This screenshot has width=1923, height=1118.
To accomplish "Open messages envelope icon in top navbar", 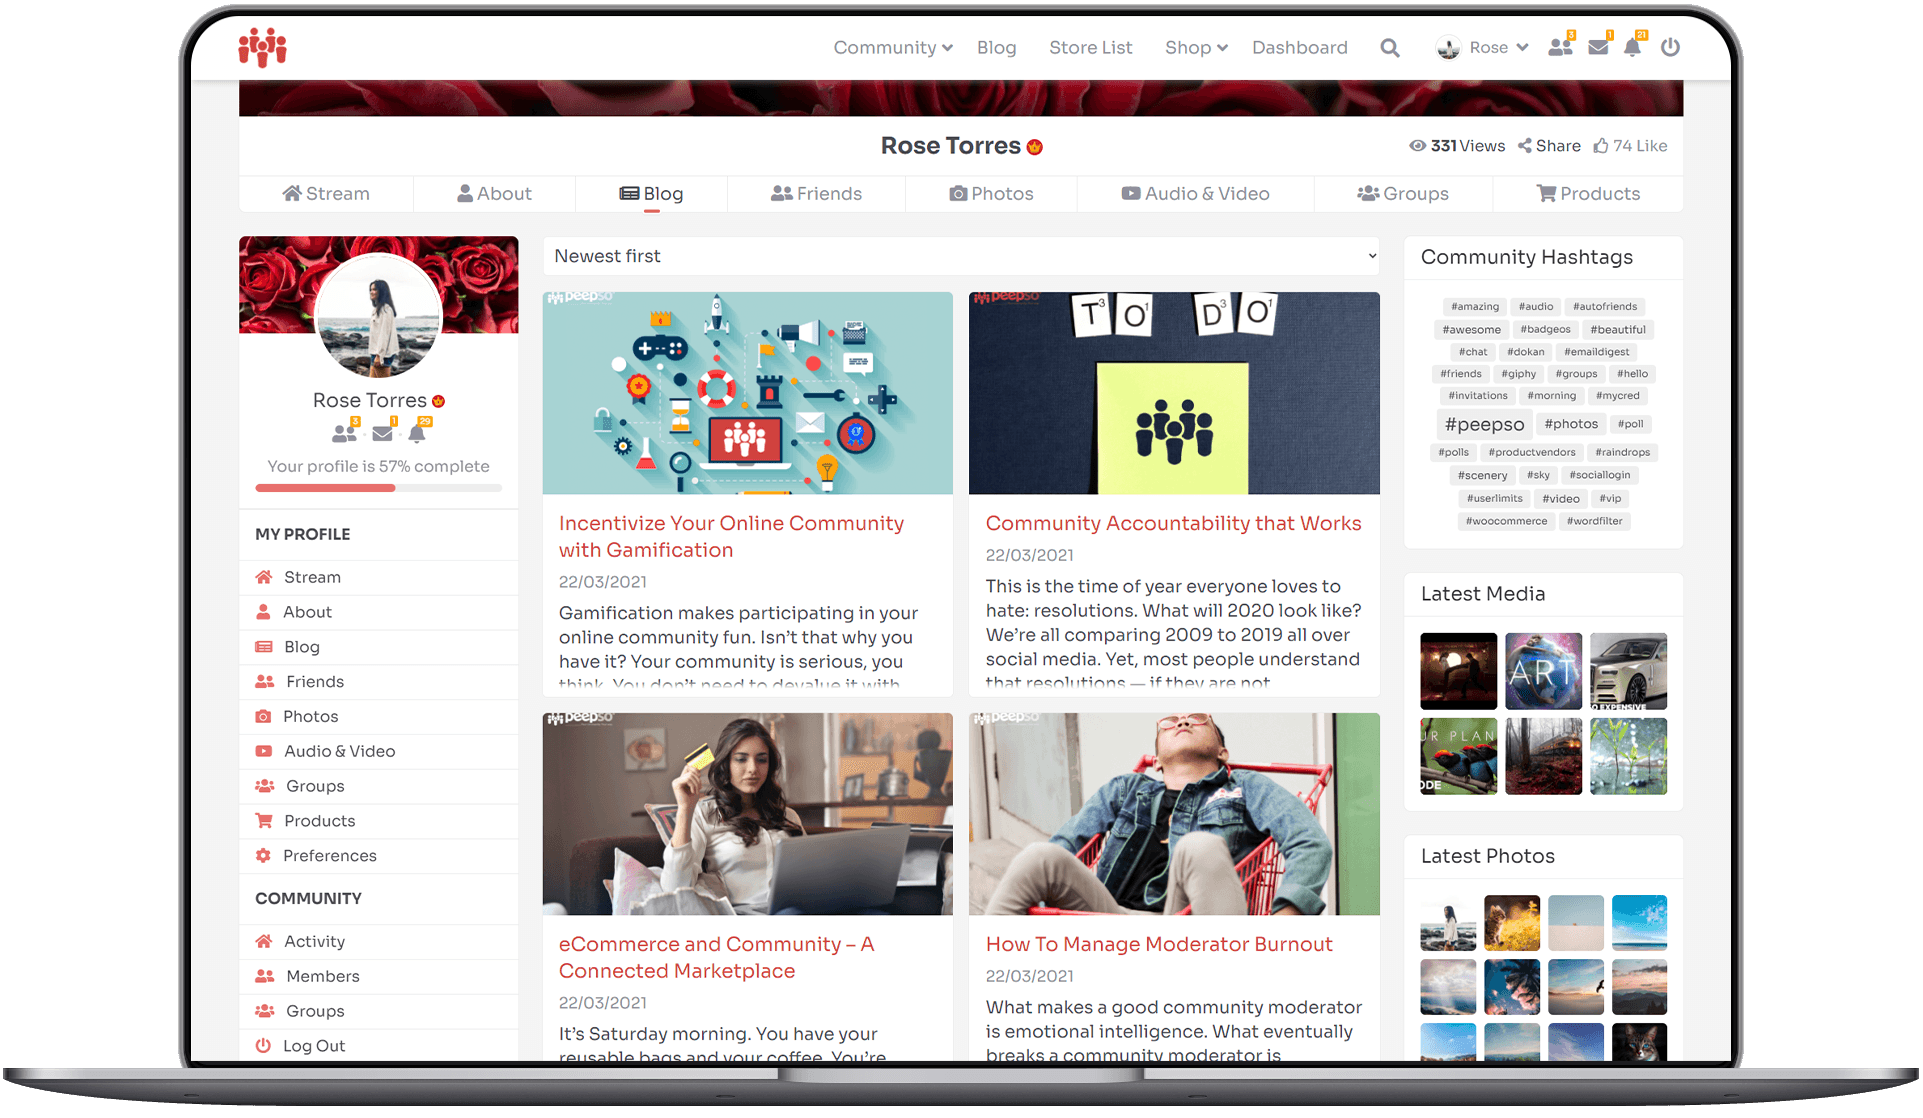I will pyautogui.click(x=1598, y=47).
